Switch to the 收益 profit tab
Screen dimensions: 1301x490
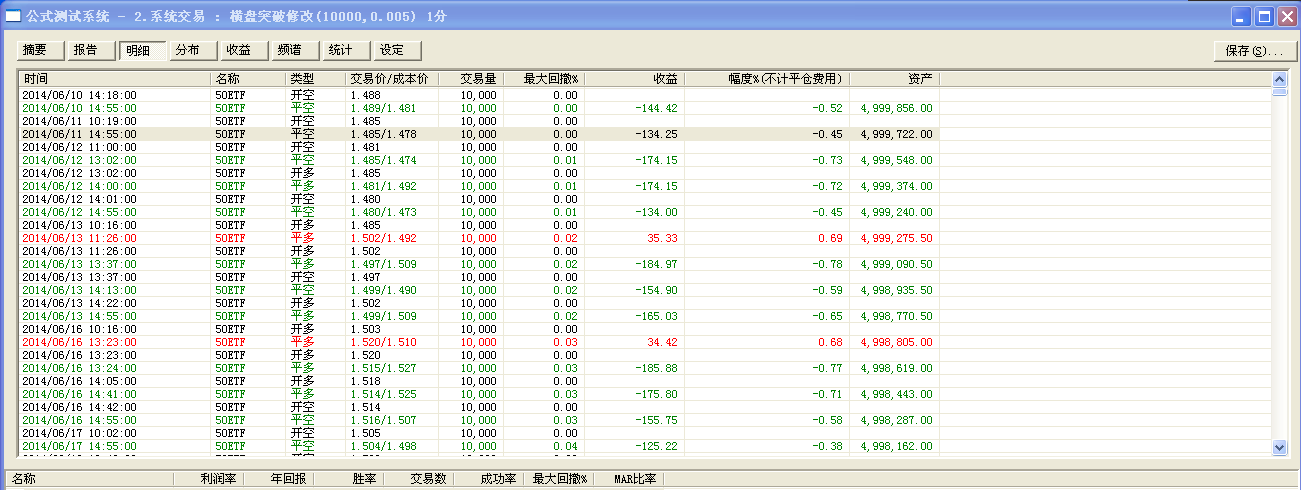coord(243,50)
